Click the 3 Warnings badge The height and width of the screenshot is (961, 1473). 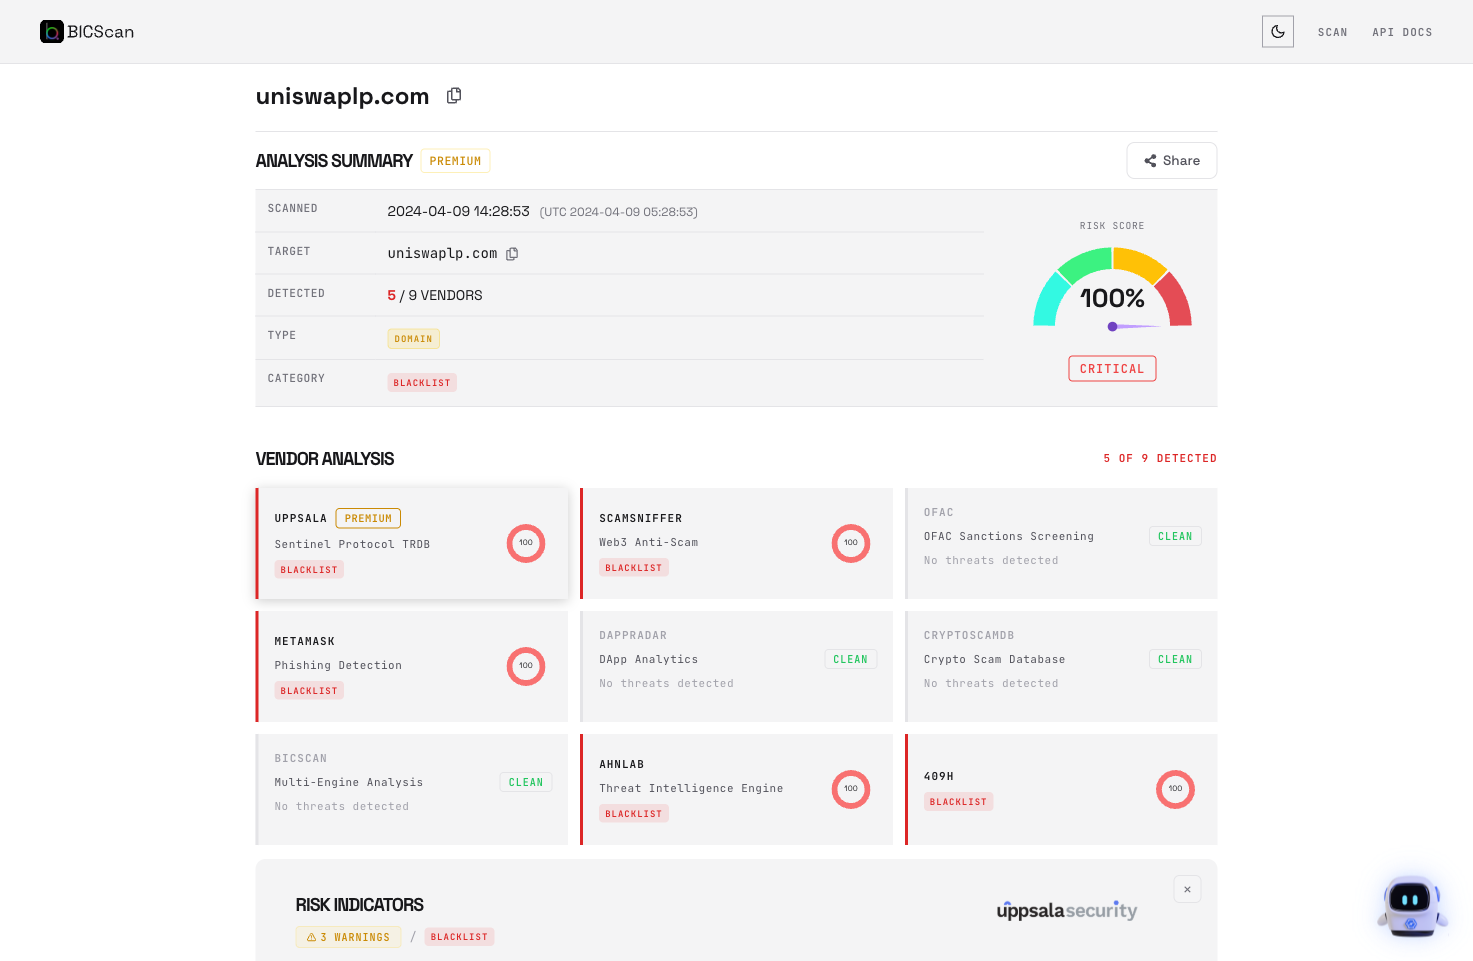(x=348, y=937)
